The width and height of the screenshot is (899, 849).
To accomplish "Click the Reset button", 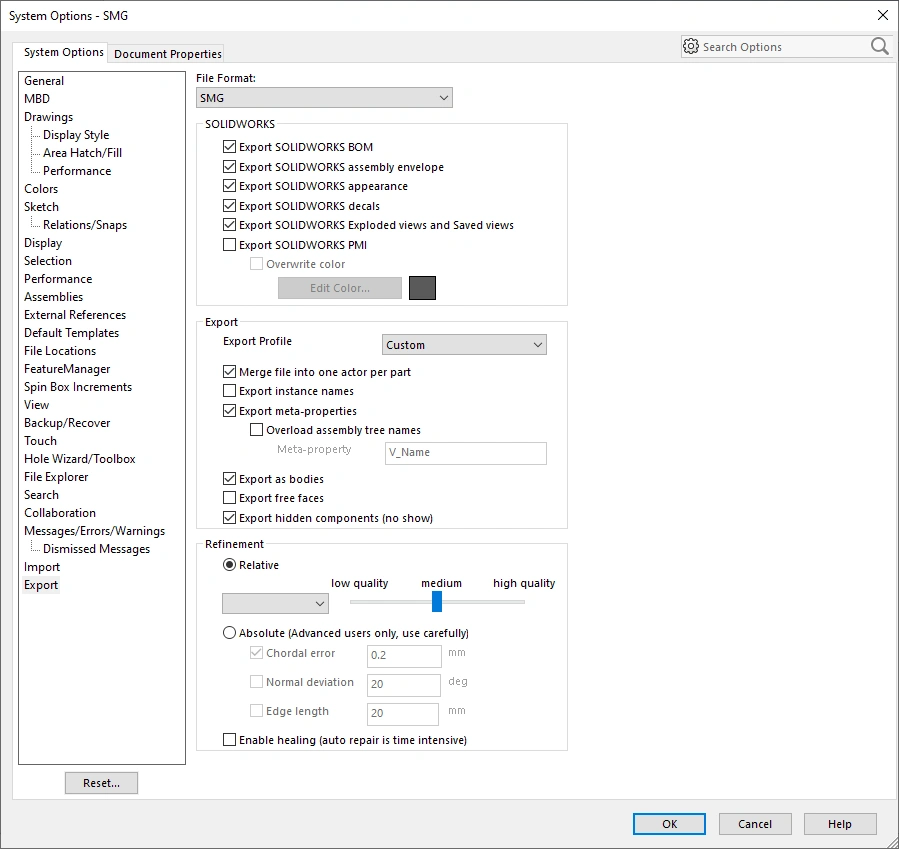I will (101, 783).
